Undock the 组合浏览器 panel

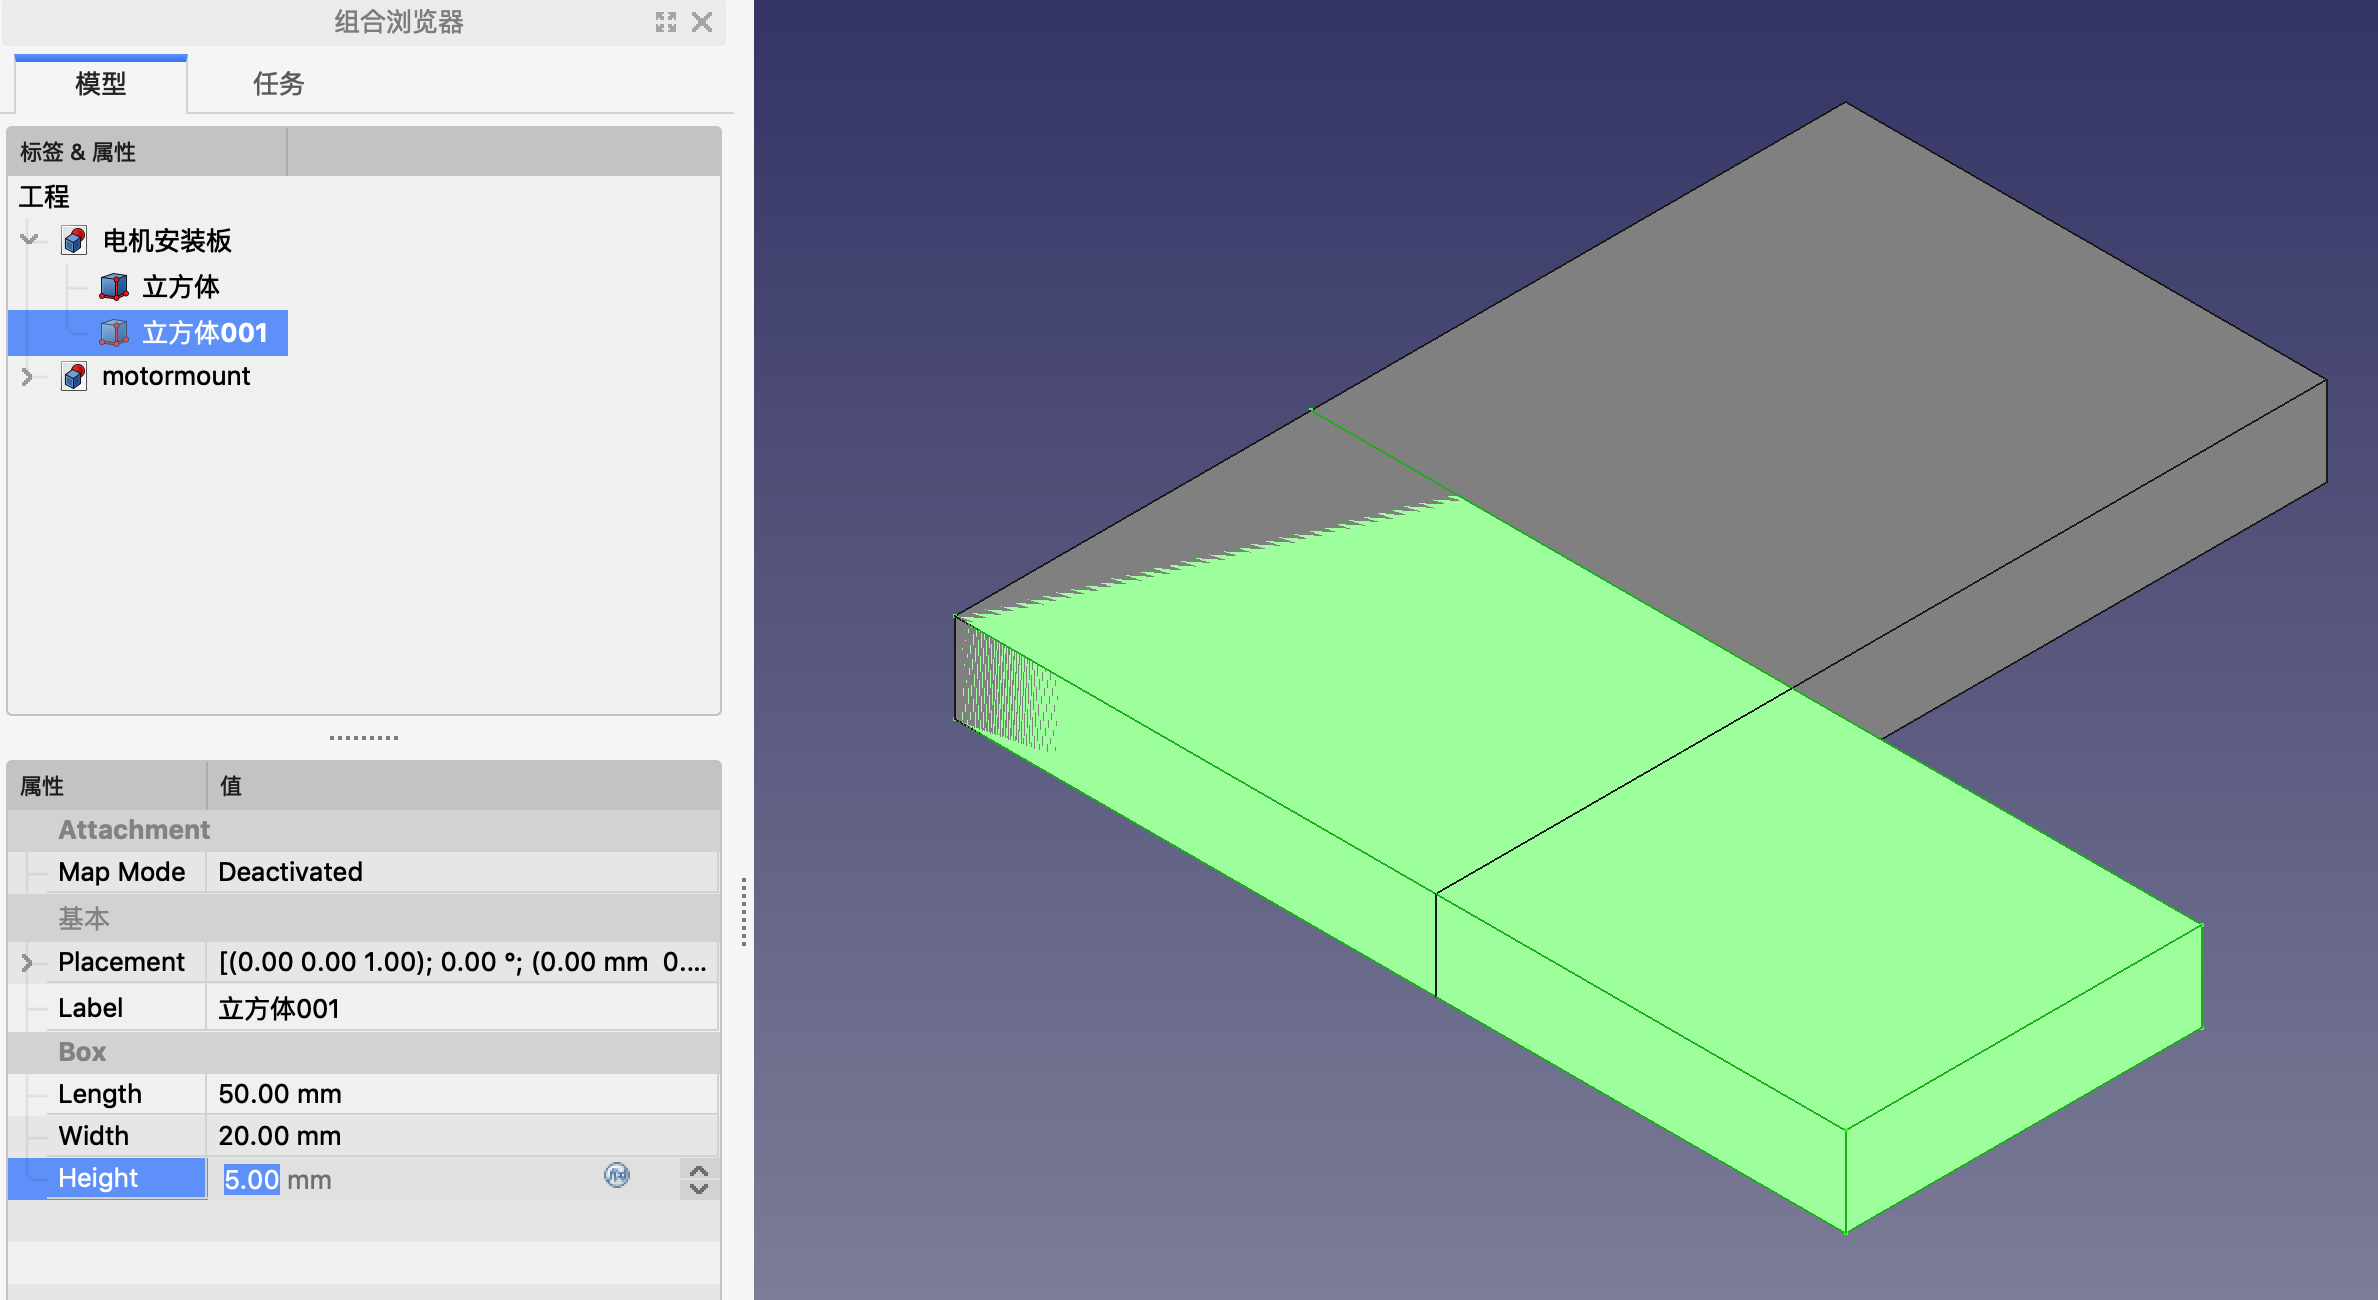[666, 22]
